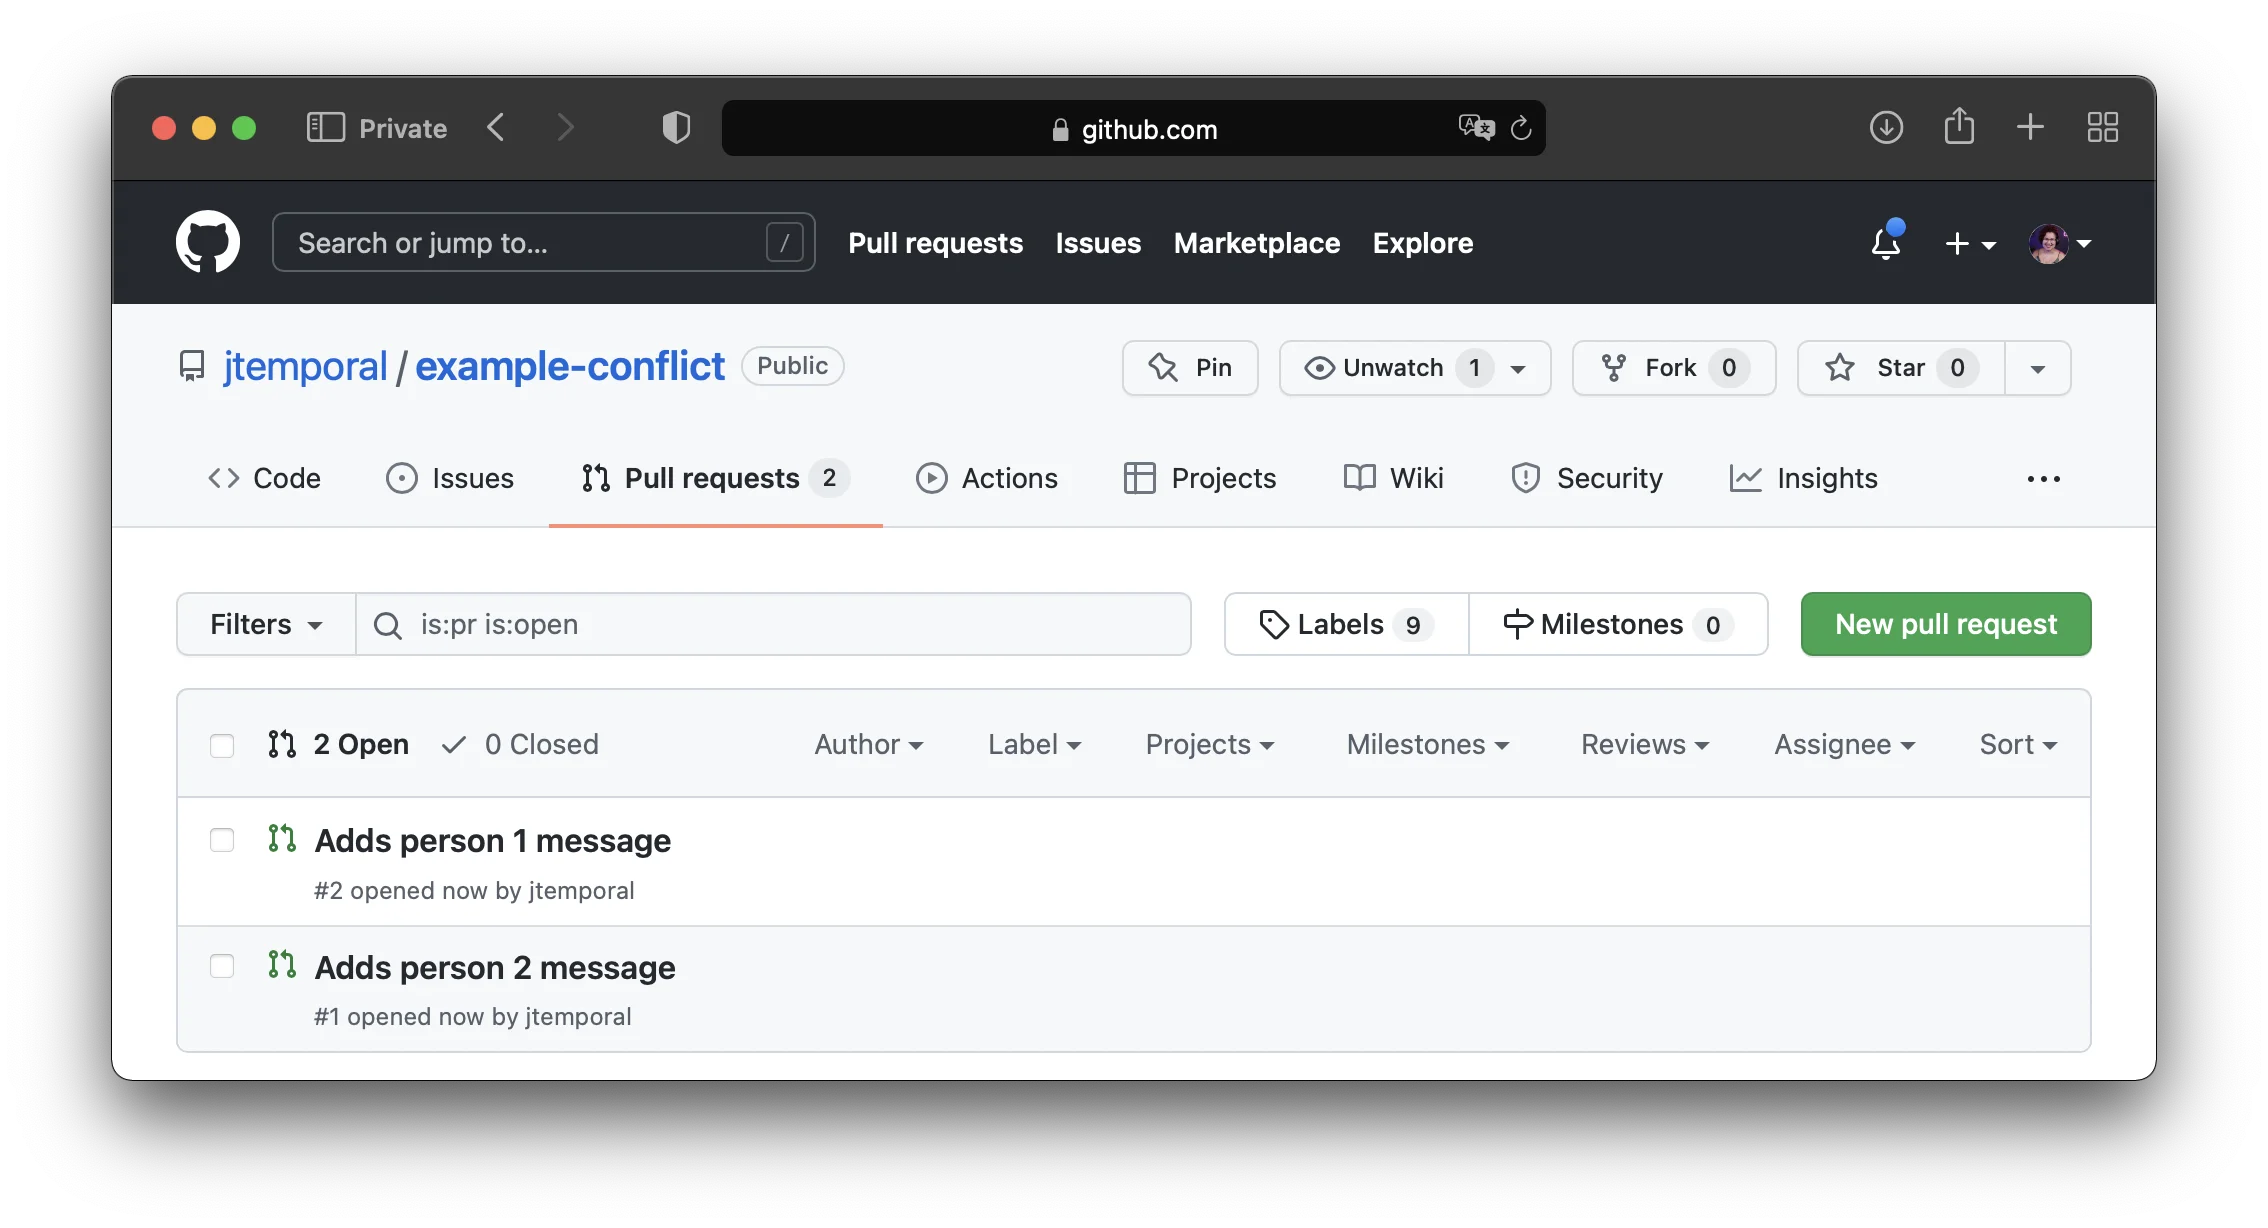
Task: Click the Pin repository icon
Action: pos(1163,368)
